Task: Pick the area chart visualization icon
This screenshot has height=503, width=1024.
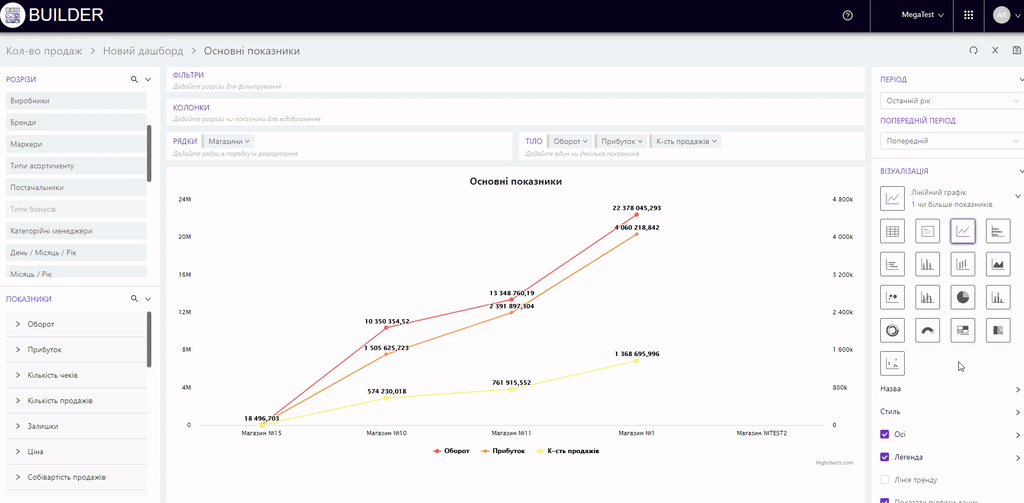Action: [x=998, y=264]
